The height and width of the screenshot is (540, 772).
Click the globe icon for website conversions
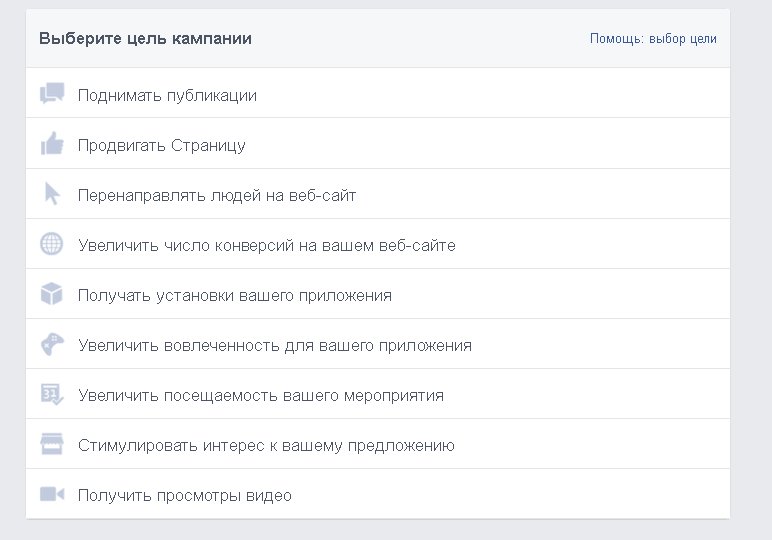[52, 244]
